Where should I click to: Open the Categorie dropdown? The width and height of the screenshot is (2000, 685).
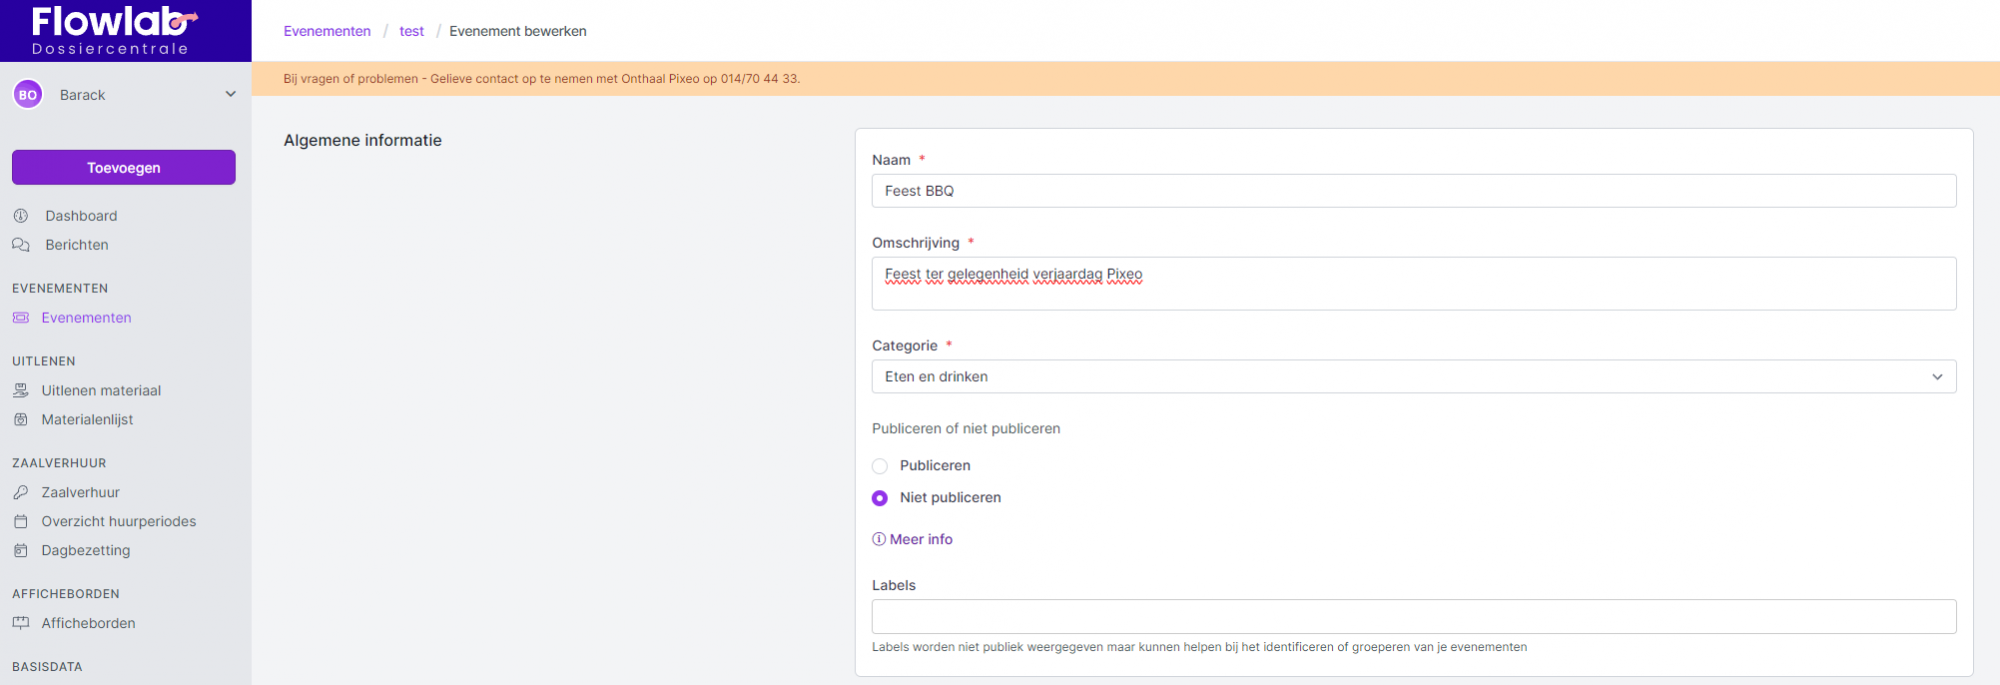[x=1413, y=377]
